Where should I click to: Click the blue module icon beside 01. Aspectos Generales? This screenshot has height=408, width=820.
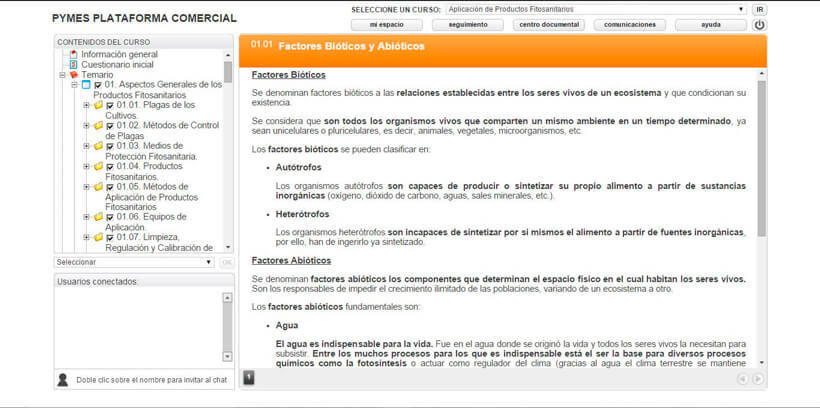click(x=86, y=85)
